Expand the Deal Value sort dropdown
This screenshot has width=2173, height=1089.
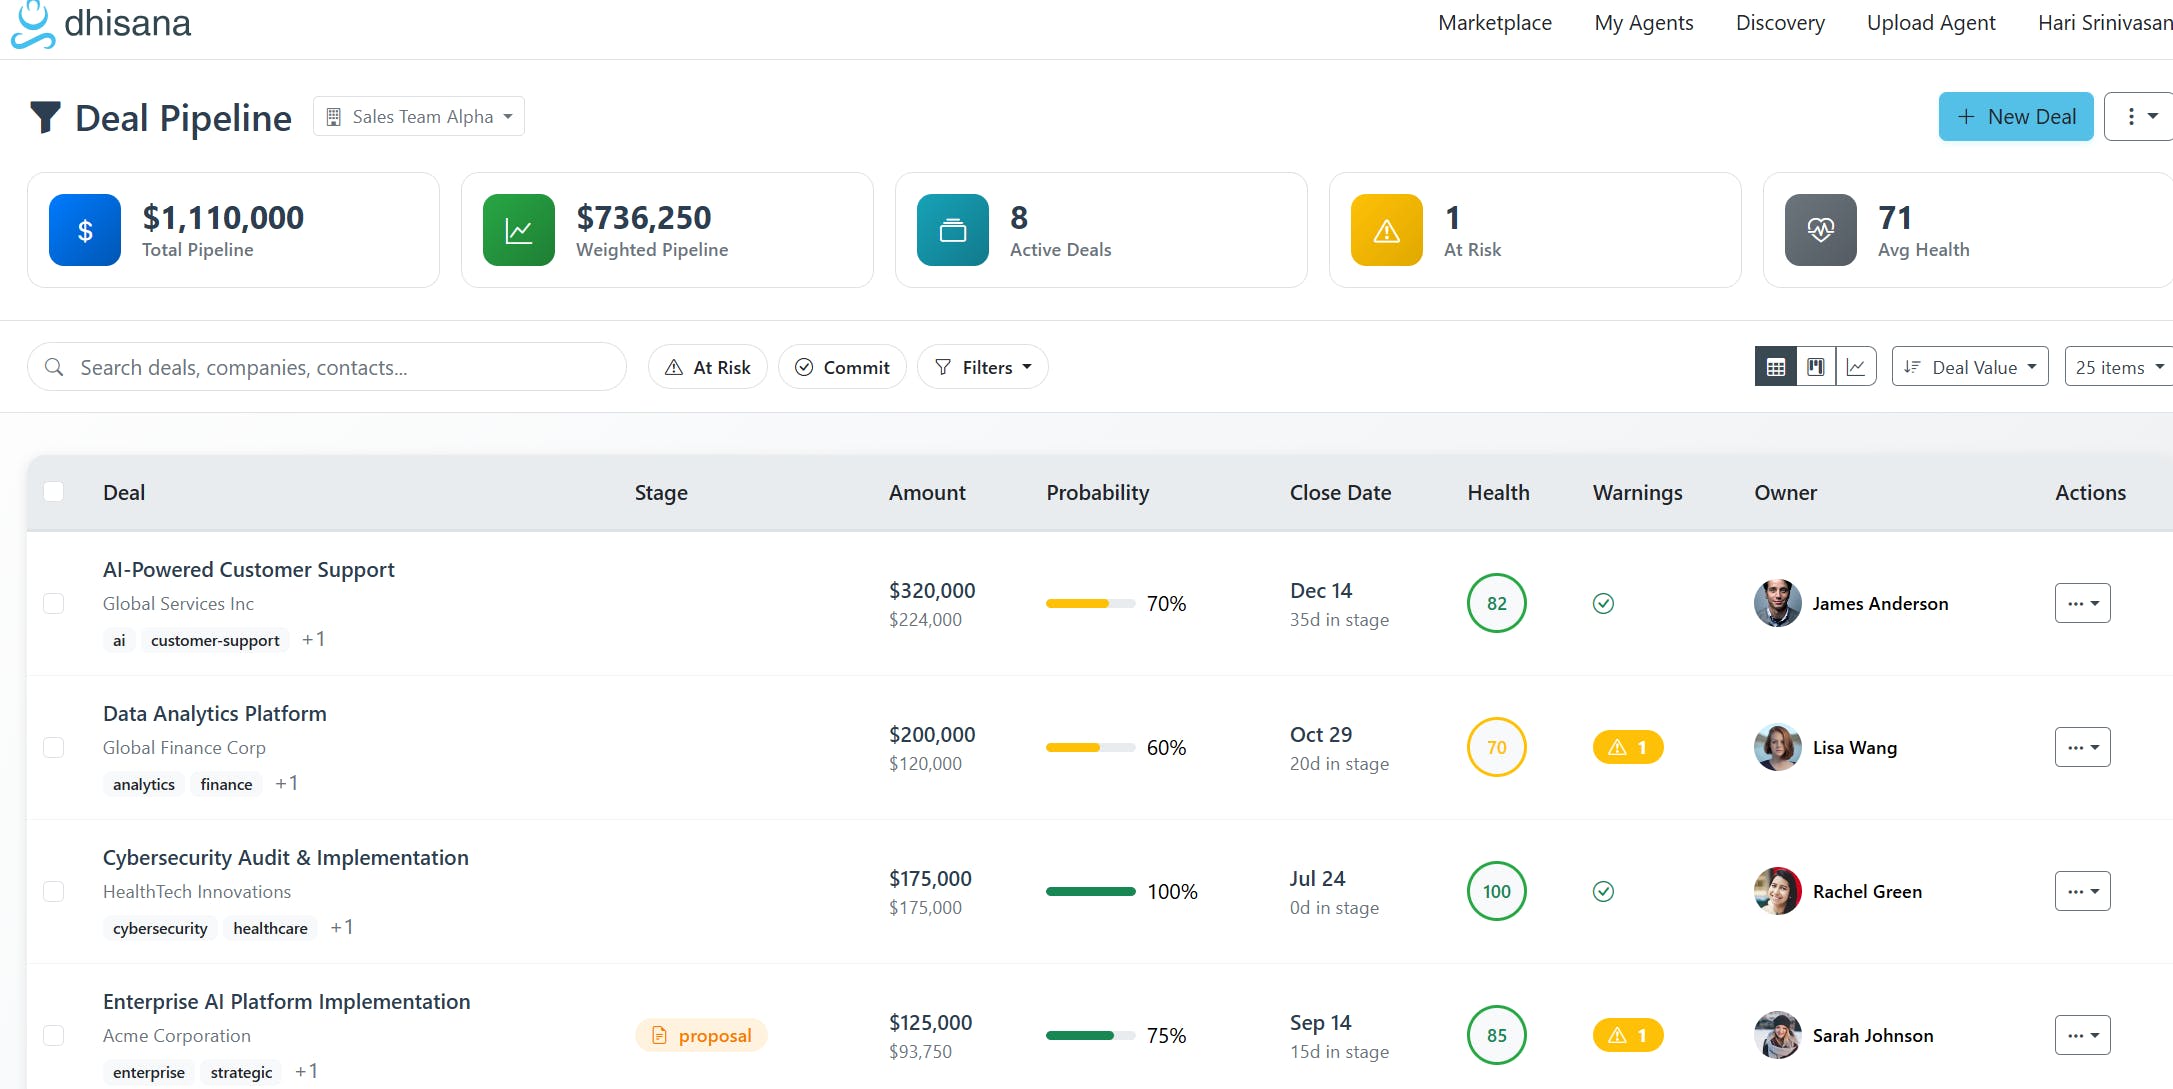[1969, 367]
